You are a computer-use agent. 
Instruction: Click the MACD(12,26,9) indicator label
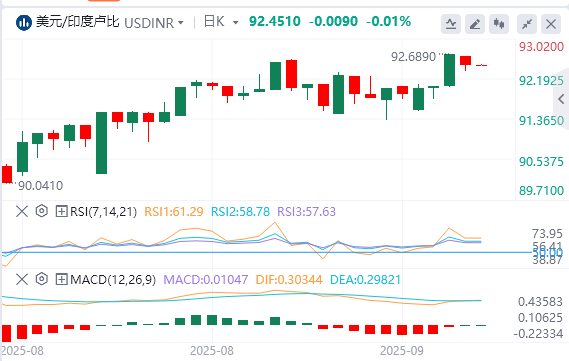tap(113, 279)
